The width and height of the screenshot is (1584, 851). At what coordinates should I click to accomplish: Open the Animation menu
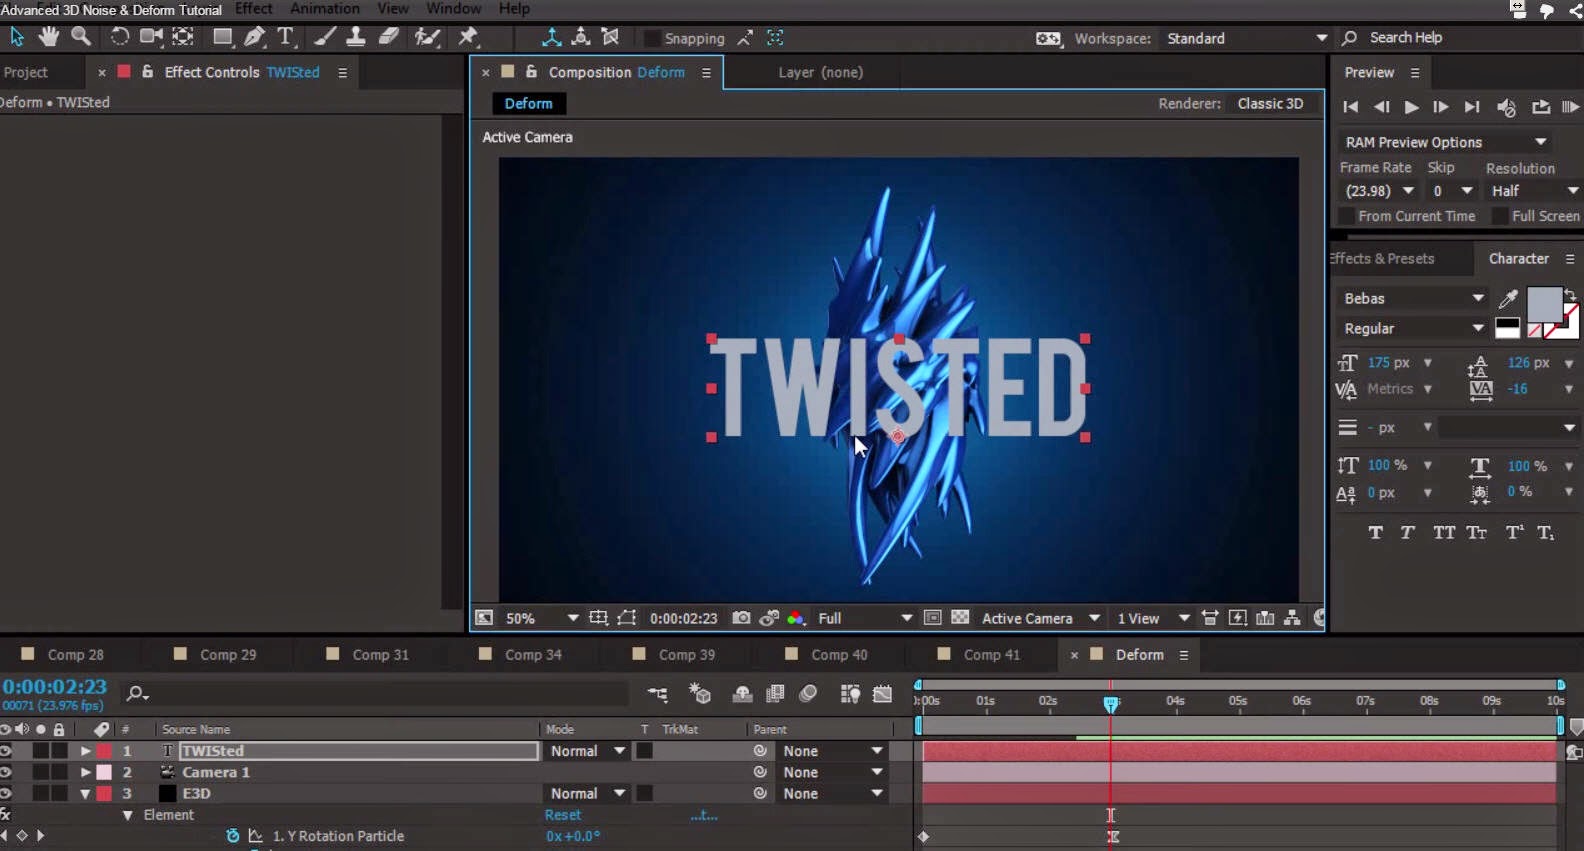[325, 8]
